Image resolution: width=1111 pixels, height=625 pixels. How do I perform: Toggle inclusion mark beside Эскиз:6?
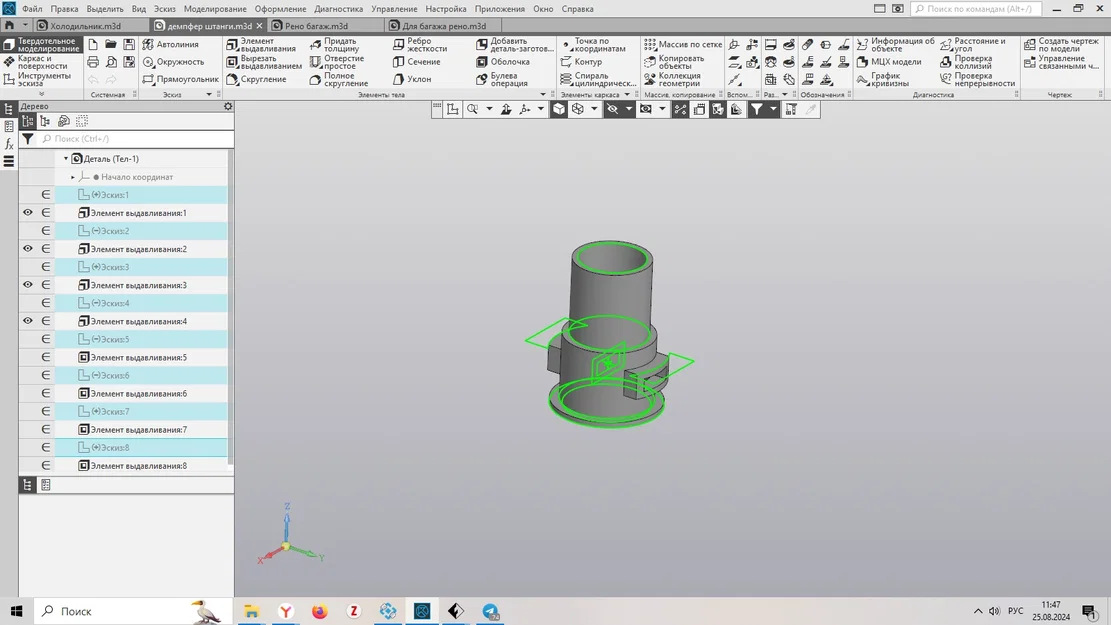point(45,375)
